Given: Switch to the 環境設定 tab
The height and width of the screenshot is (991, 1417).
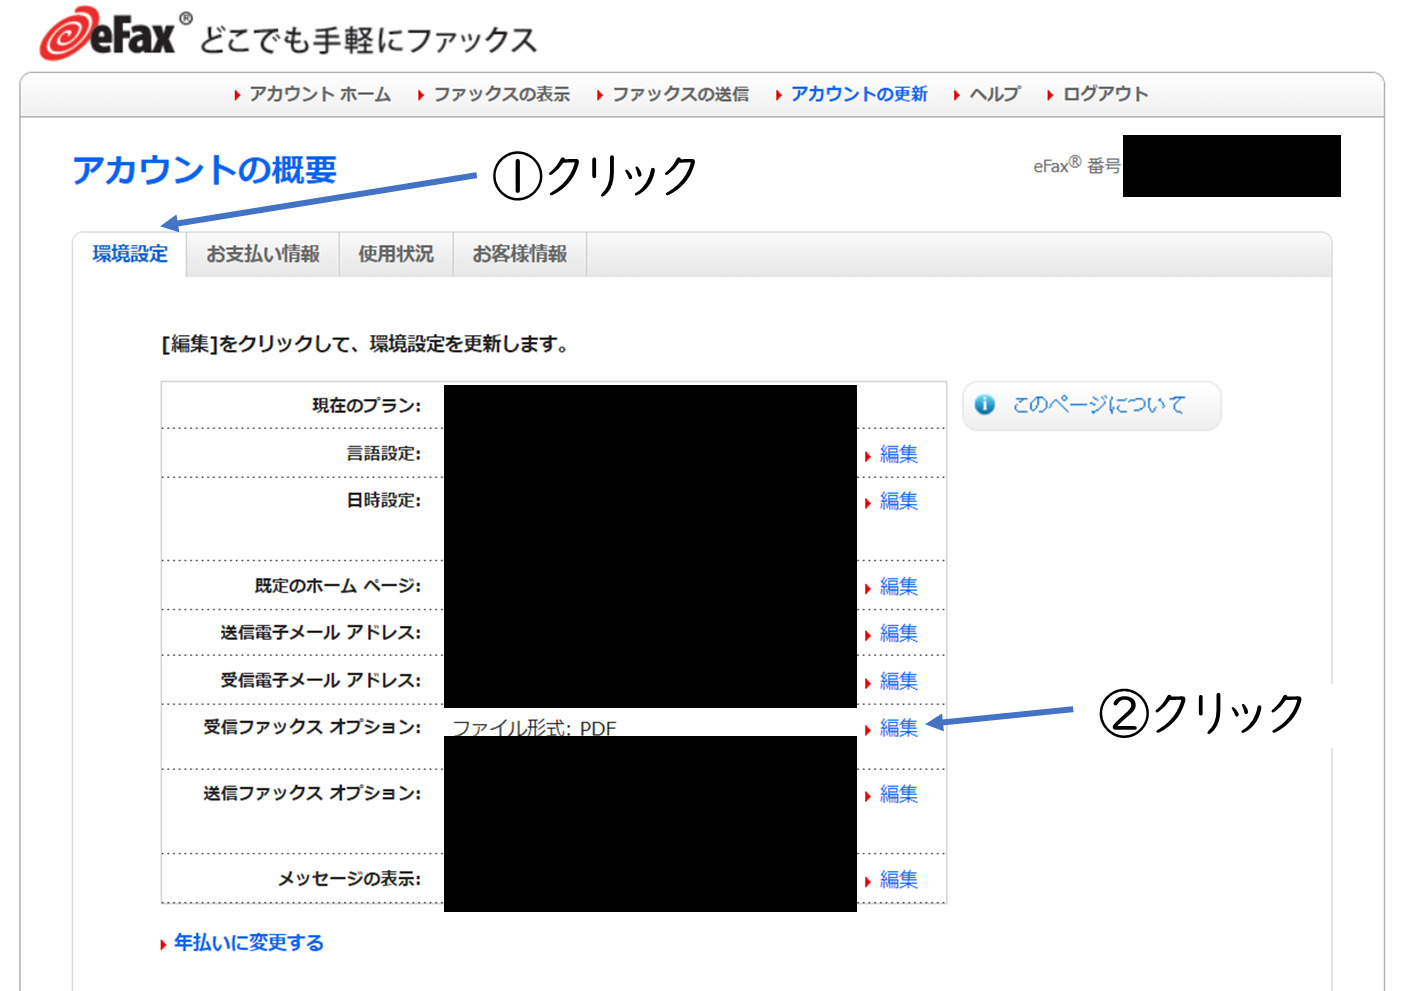Looking at the screenshot, I should pos(130,255).
